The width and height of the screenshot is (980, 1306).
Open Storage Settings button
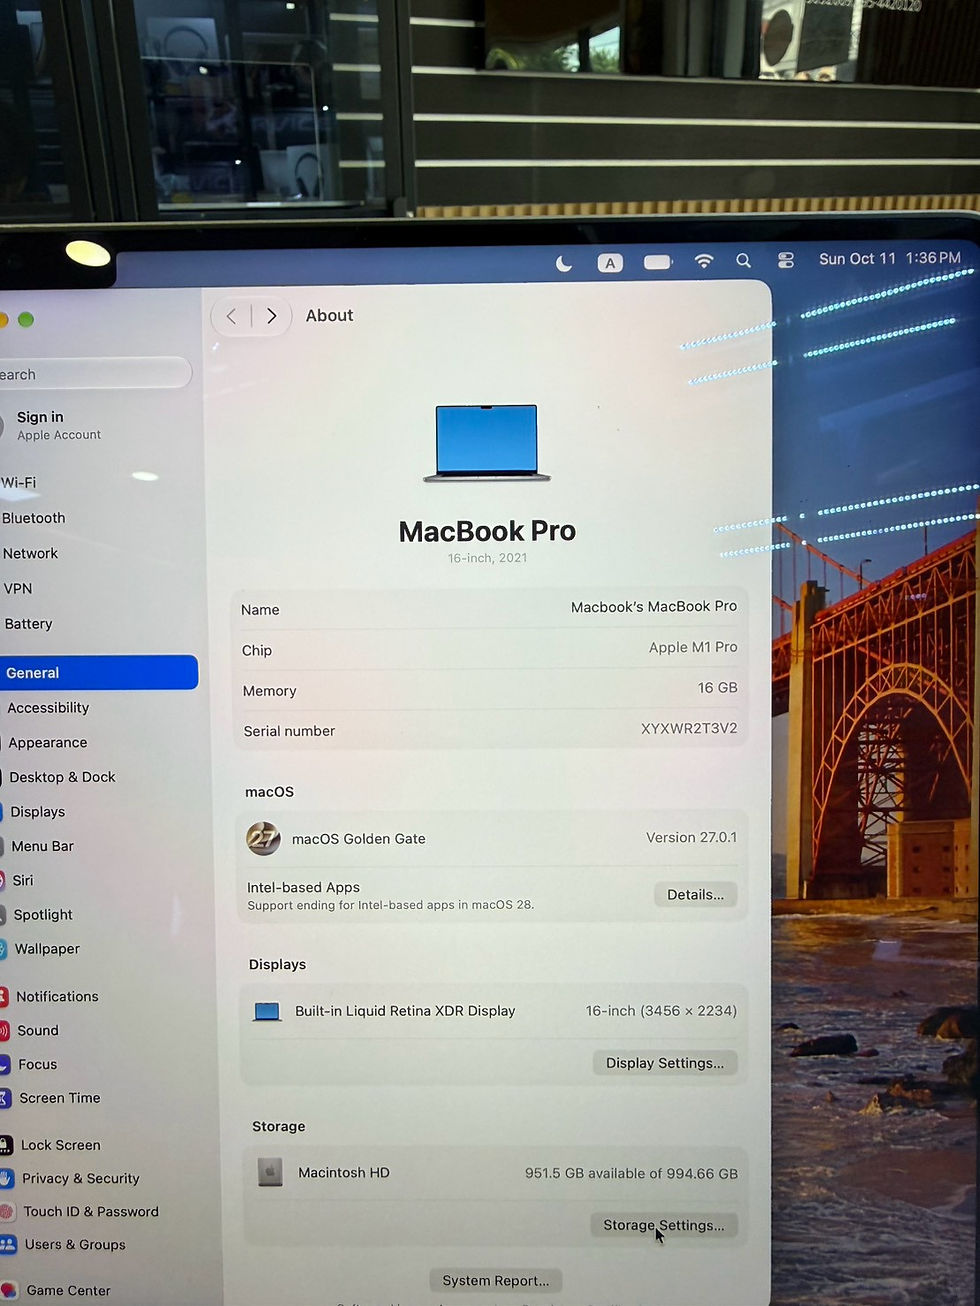point(664,1225)
